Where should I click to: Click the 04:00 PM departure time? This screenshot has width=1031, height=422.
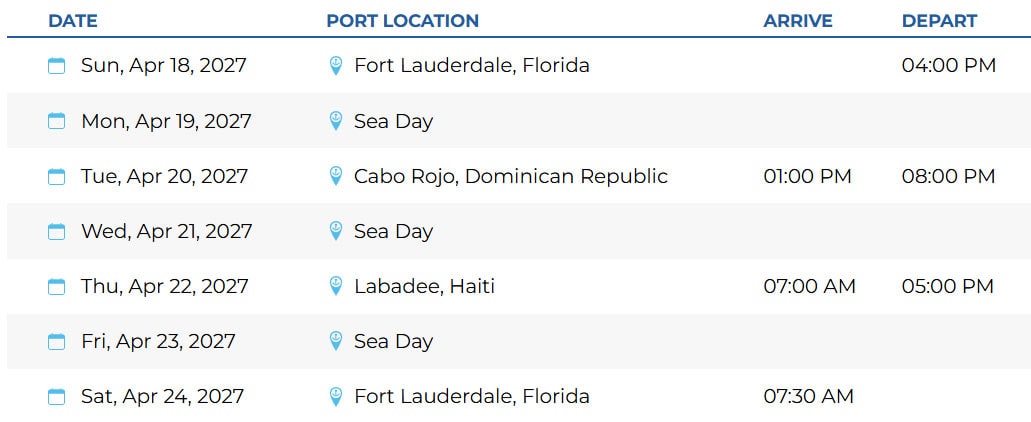pos(948,66)
